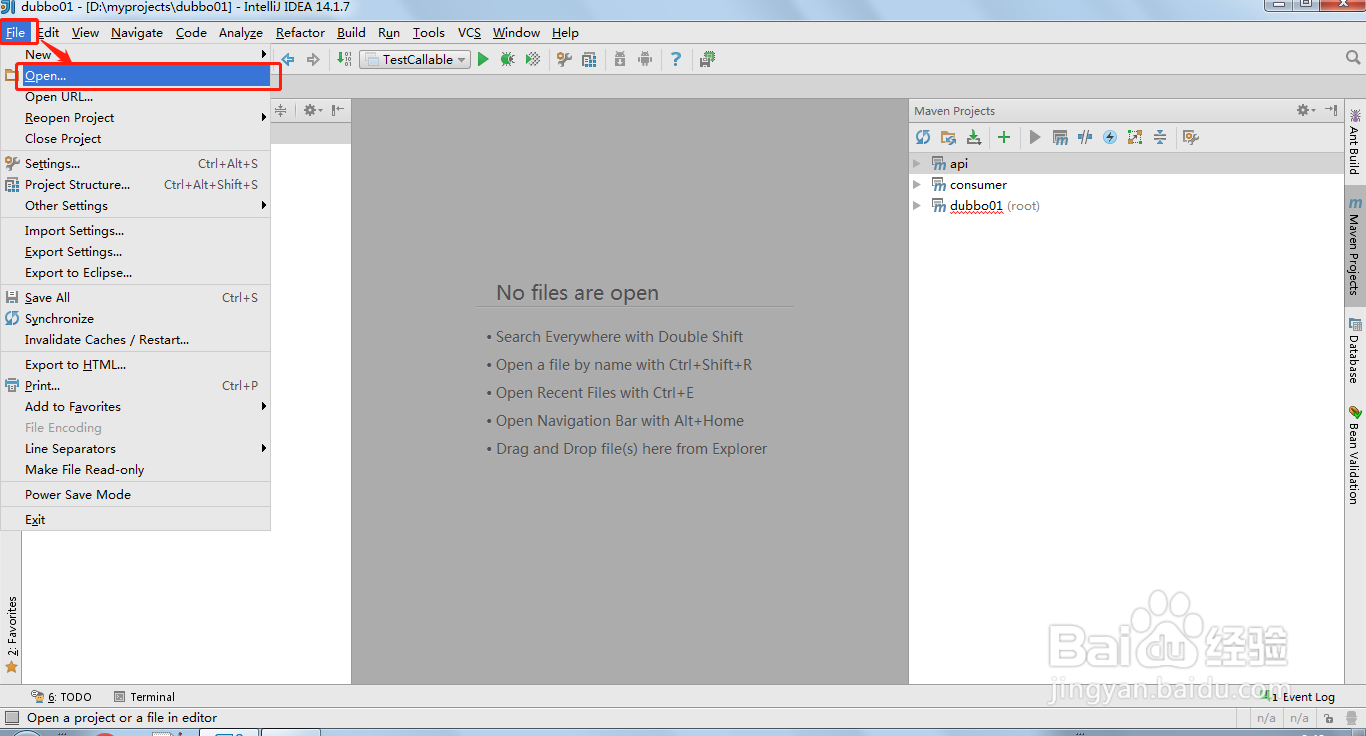Open the Event Log tool window
1366x736 pixels.
(1300, 697)
